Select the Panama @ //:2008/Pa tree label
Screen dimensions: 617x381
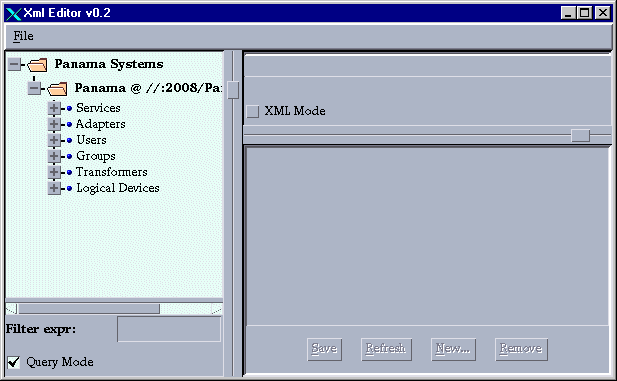148,88
